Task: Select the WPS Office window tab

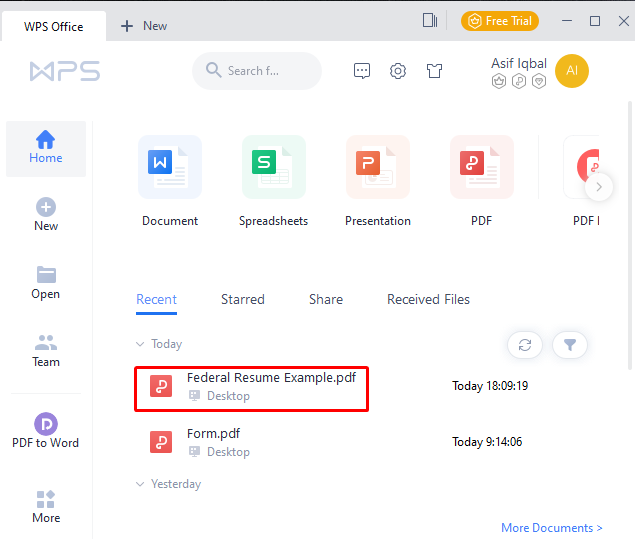Action: [53, 26]
